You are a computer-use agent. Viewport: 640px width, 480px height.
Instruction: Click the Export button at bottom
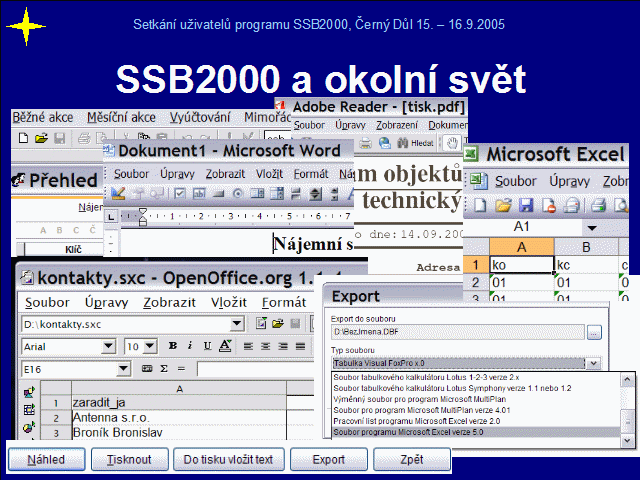click(329, 459)
